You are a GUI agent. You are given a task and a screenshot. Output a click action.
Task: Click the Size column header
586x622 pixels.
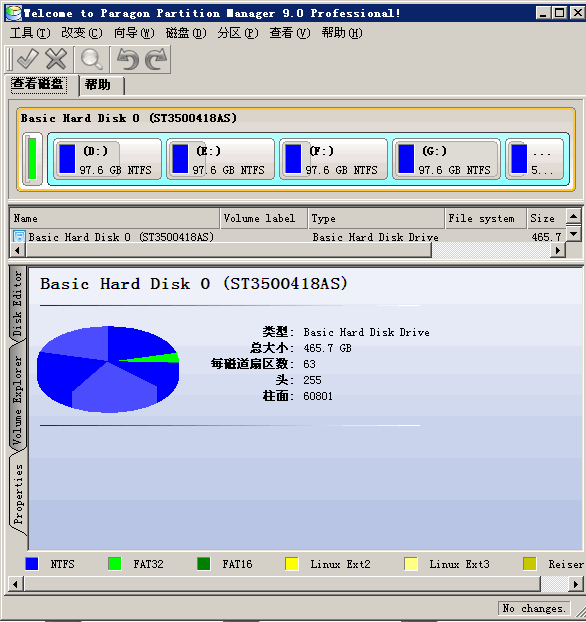pyautogui.click(x=546, y=219)
